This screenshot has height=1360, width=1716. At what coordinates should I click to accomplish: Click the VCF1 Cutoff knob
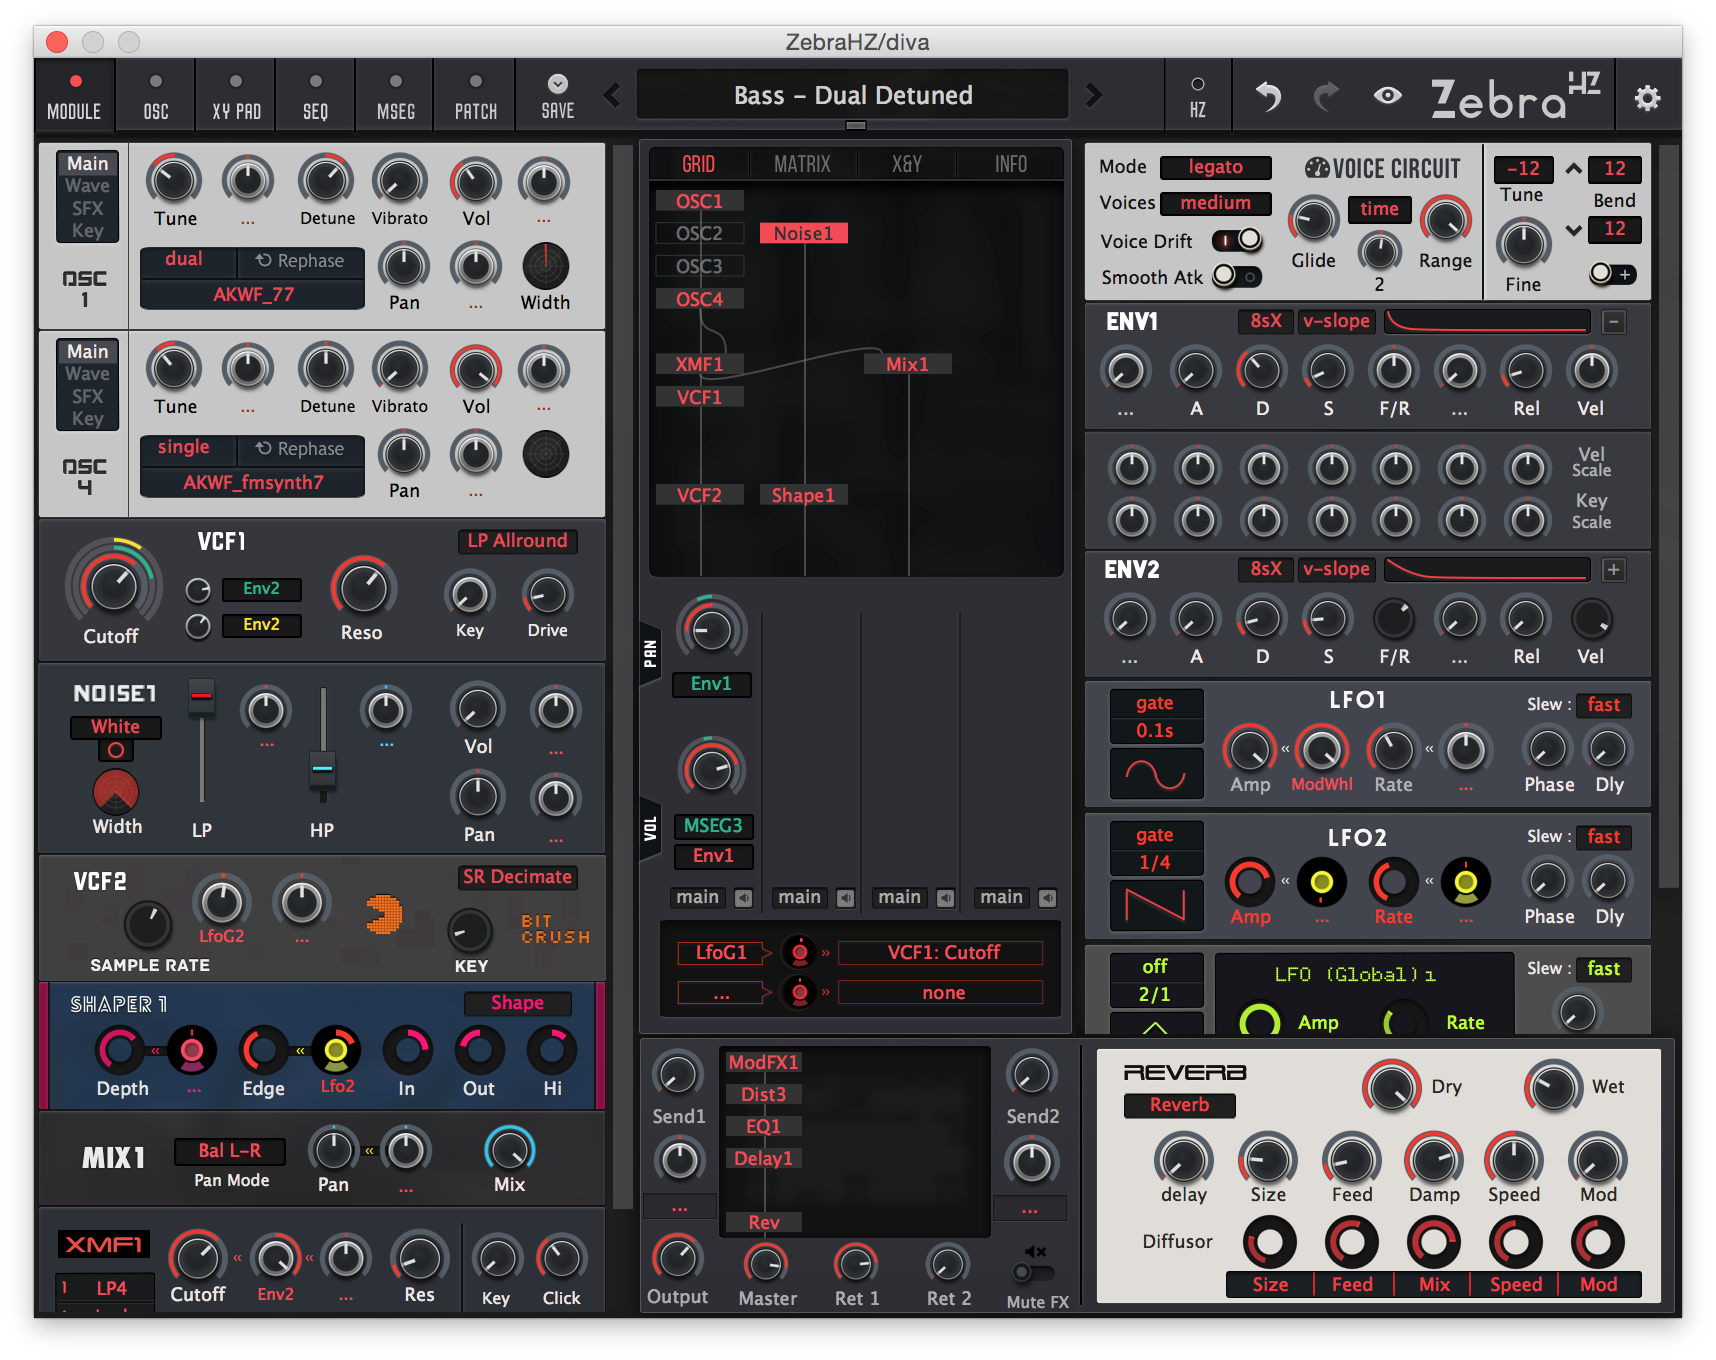coord(113,587)
